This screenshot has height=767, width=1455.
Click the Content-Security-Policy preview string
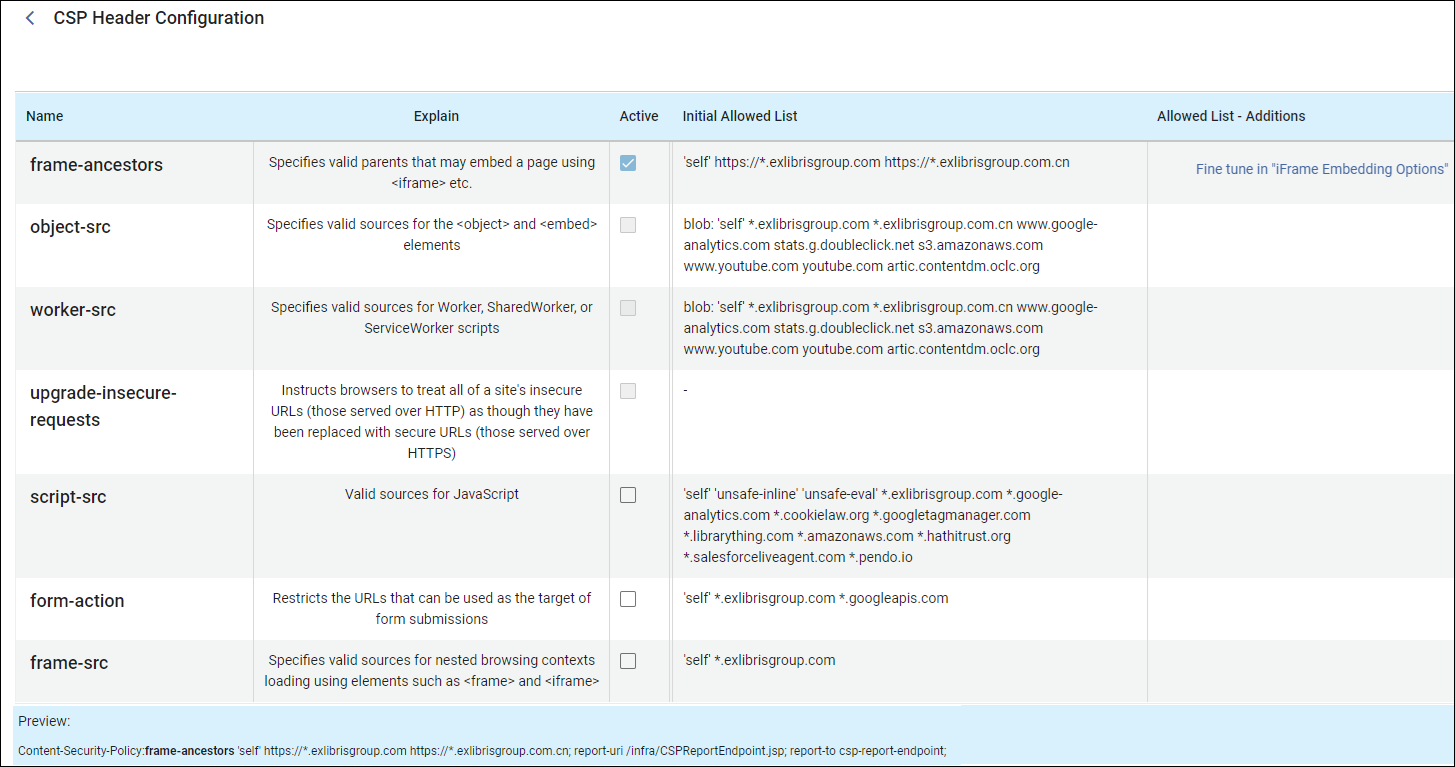coord(482,750)
